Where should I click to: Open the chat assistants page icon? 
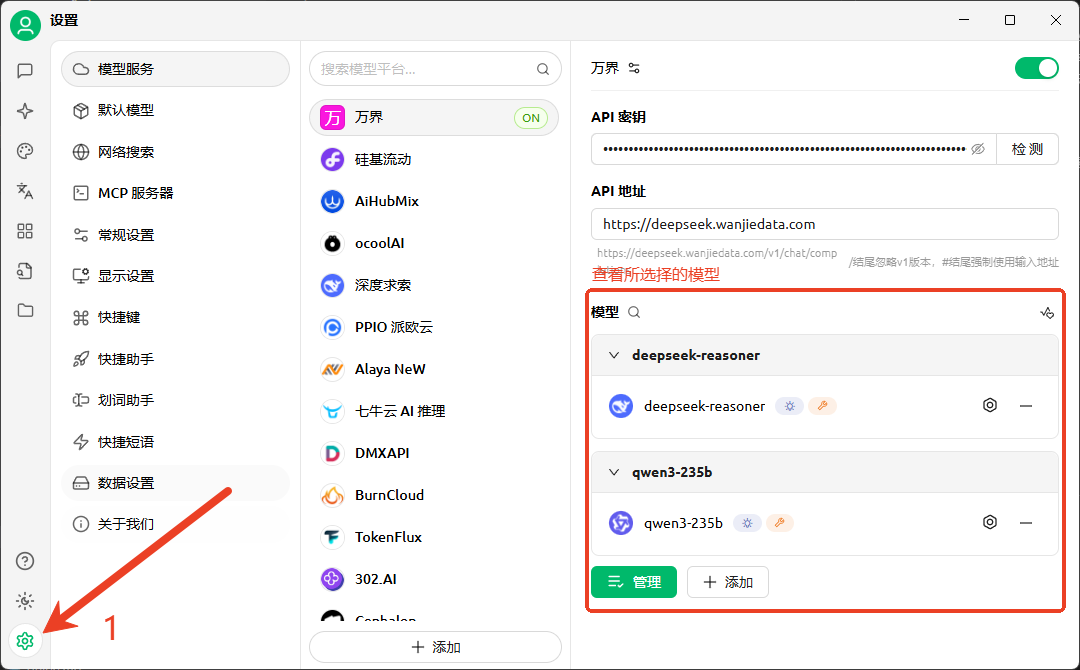click(25, 71)
